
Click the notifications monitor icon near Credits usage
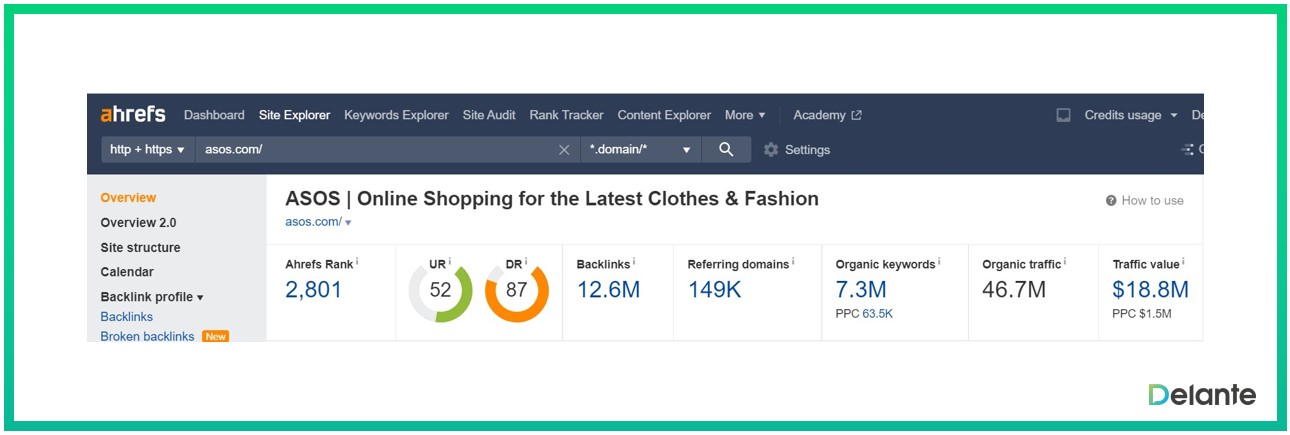coord(1063,115)
